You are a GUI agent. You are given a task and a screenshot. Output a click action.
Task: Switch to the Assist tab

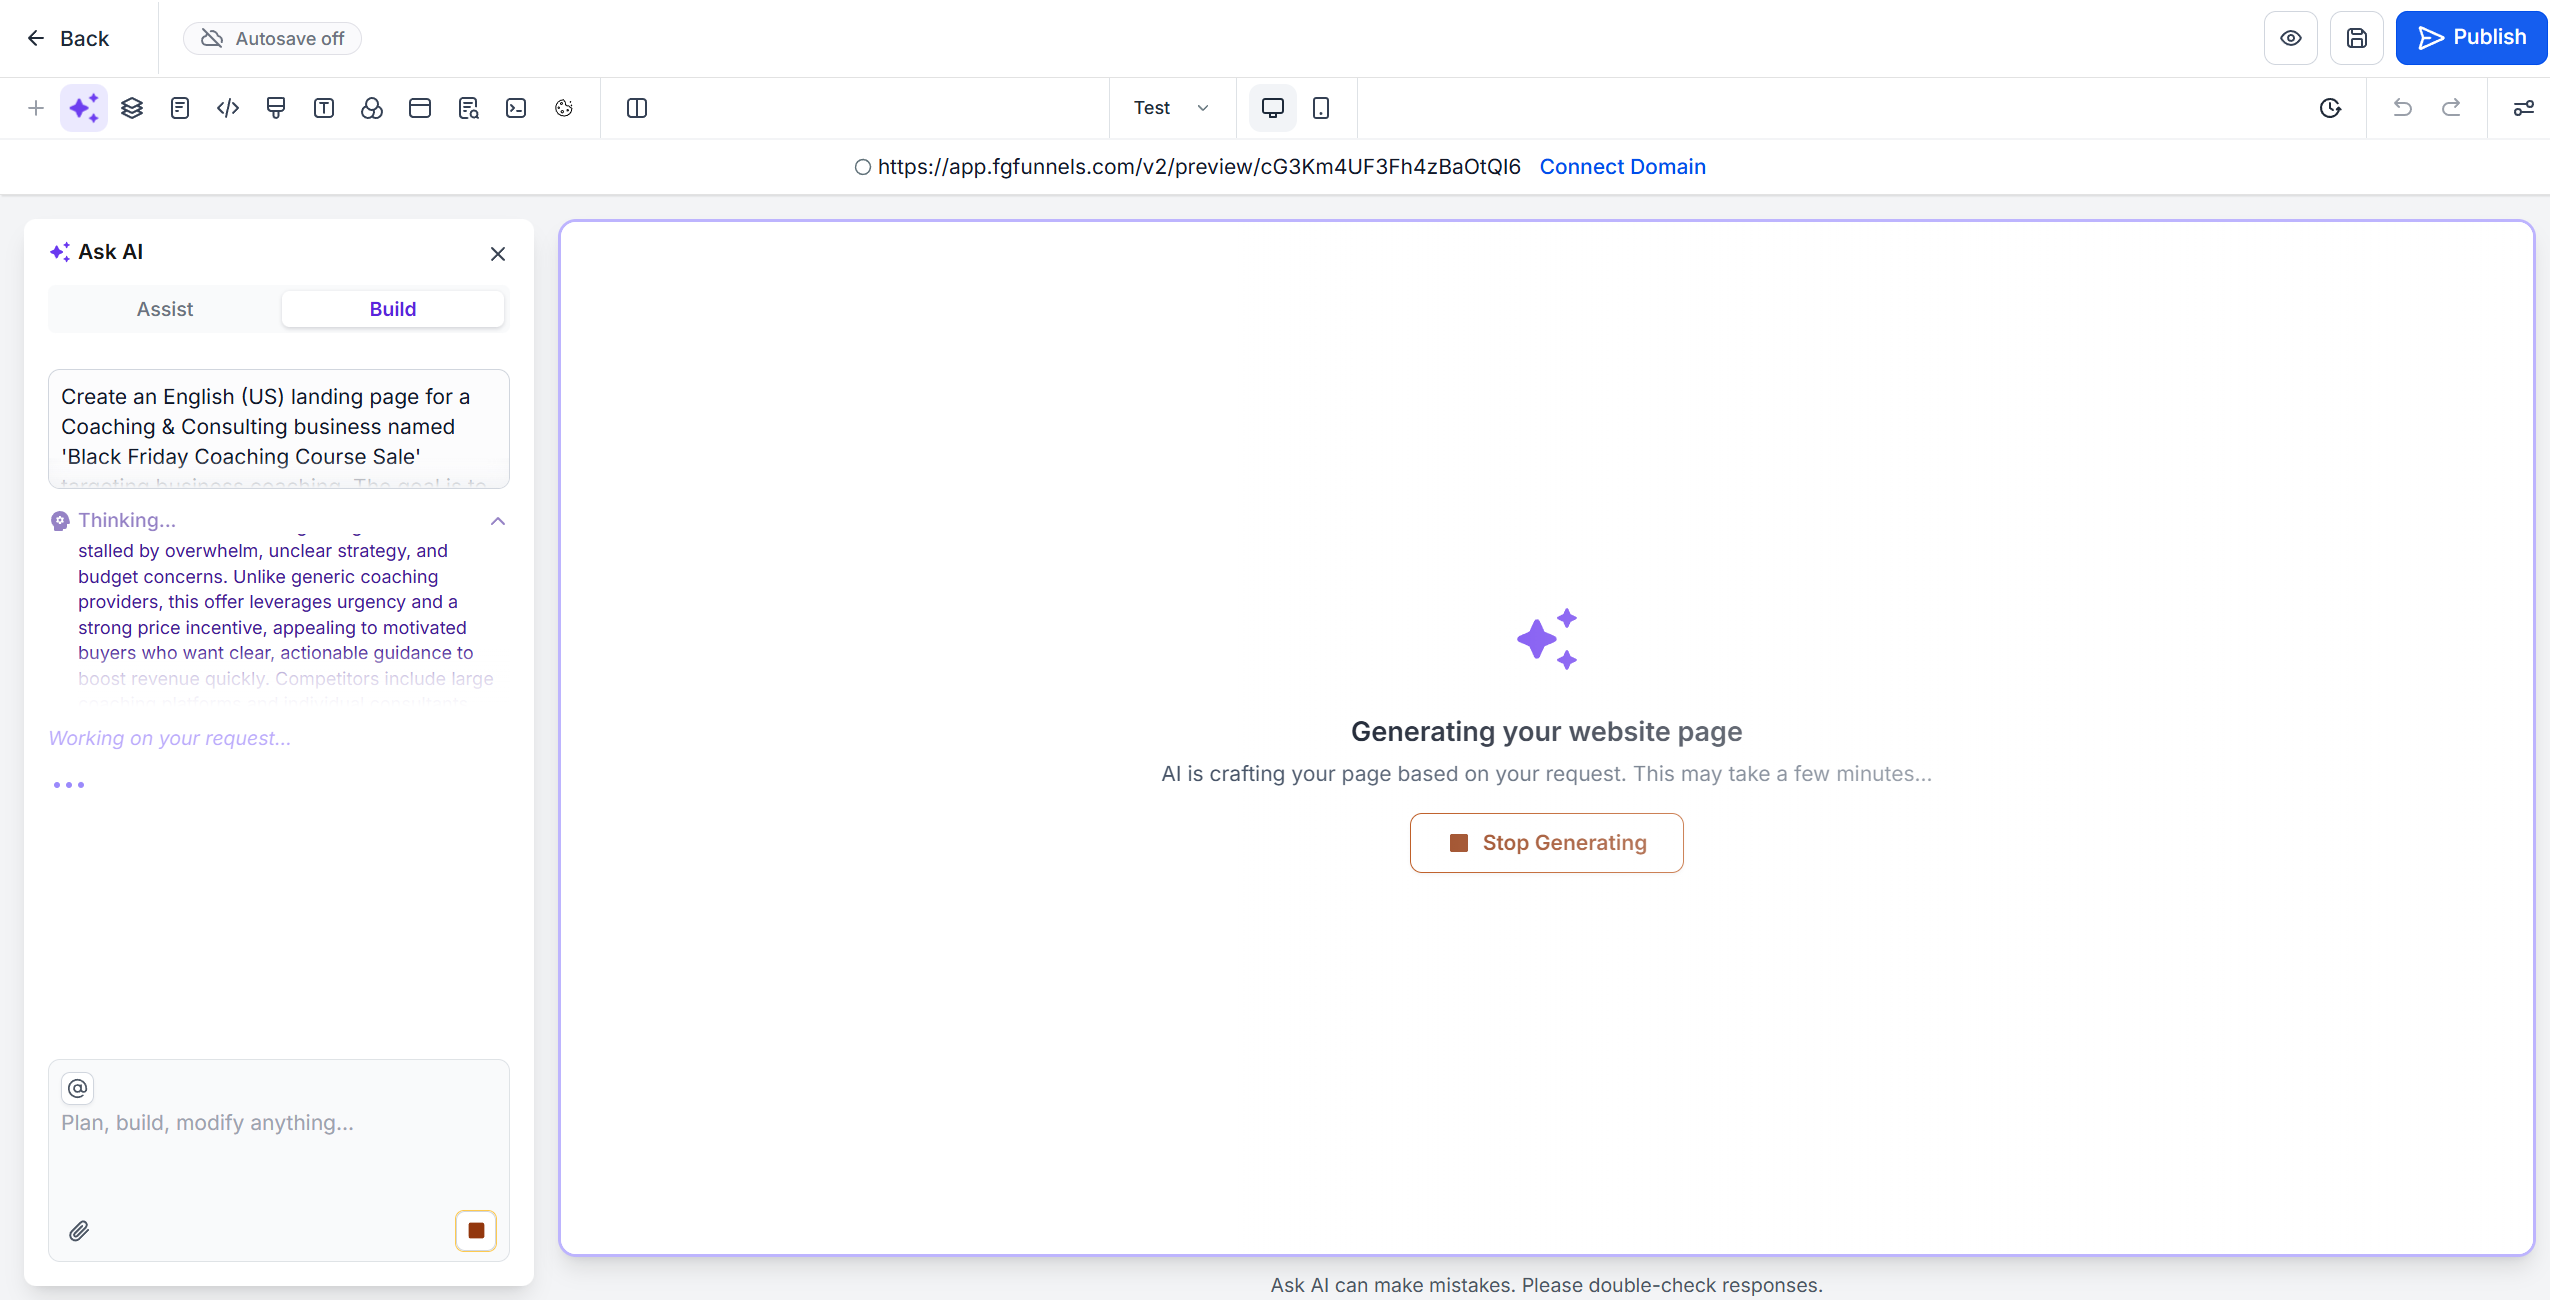click(x=165, y=309)
